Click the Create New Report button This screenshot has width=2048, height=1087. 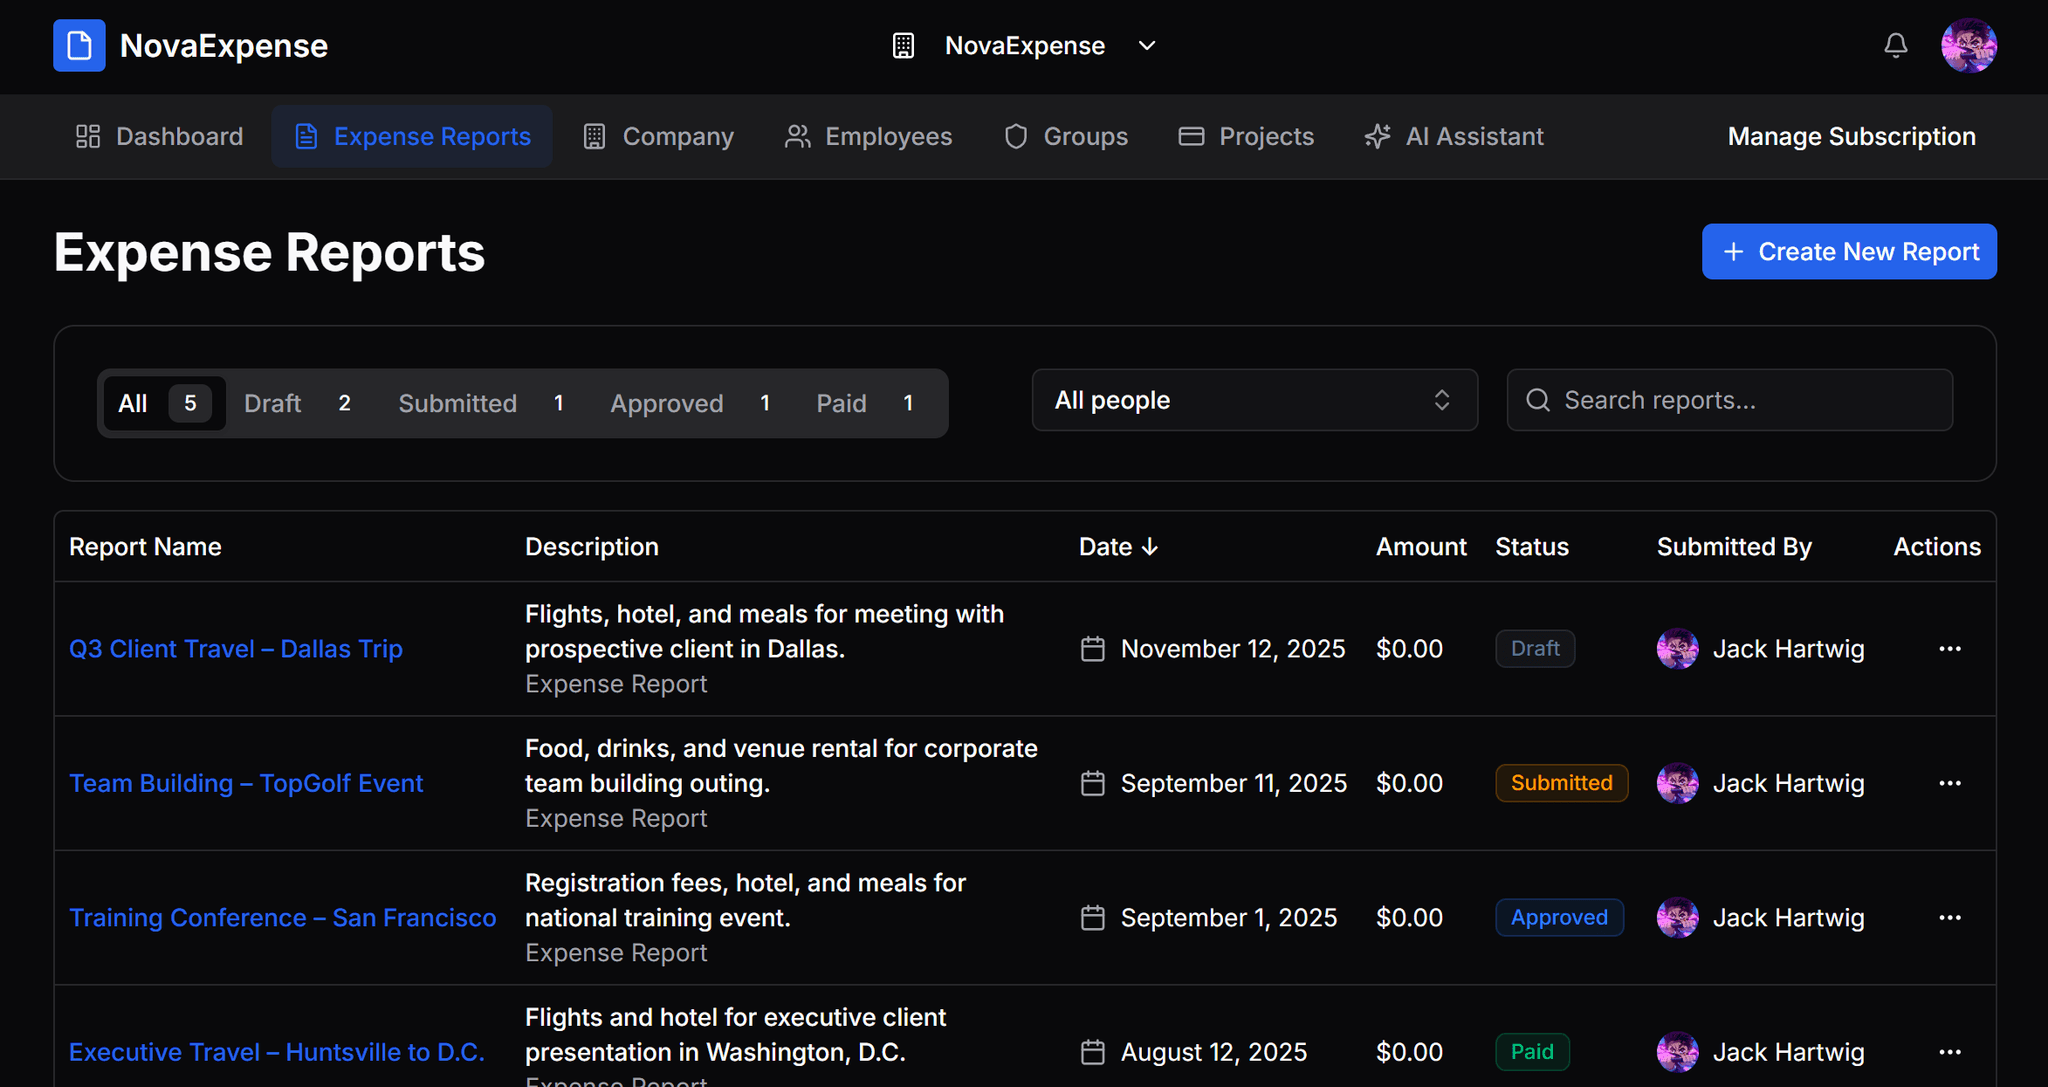pos(1849,251)
